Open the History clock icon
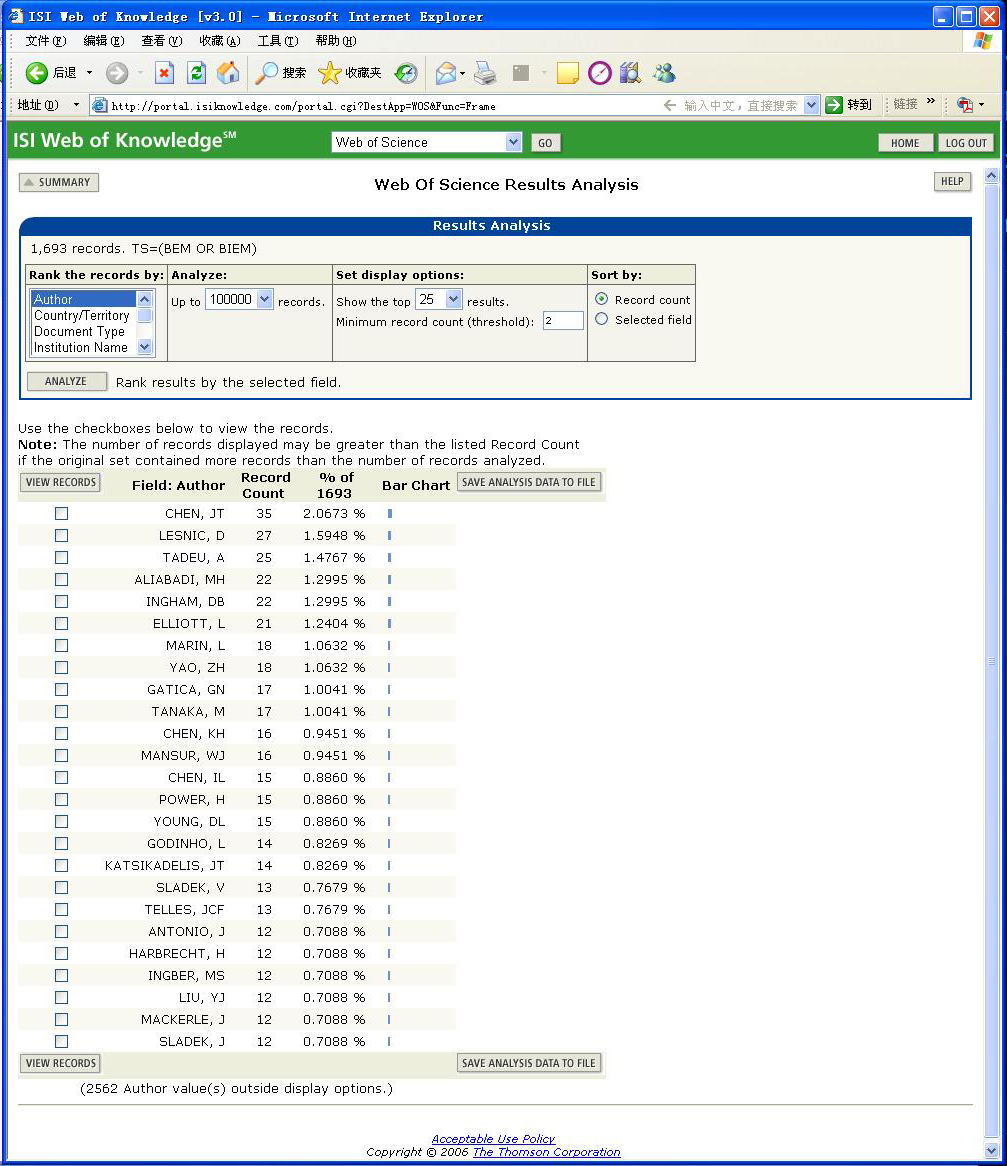The image size is (1007, 1166). coord(406,73)
